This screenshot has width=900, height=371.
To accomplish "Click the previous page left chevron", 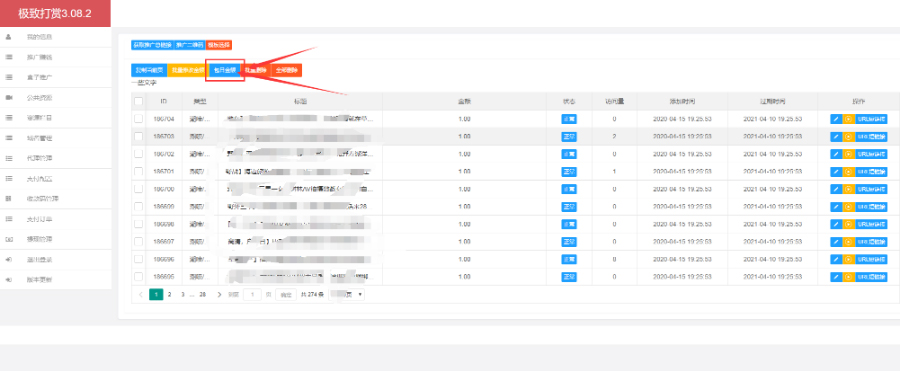I will [141, 294].
